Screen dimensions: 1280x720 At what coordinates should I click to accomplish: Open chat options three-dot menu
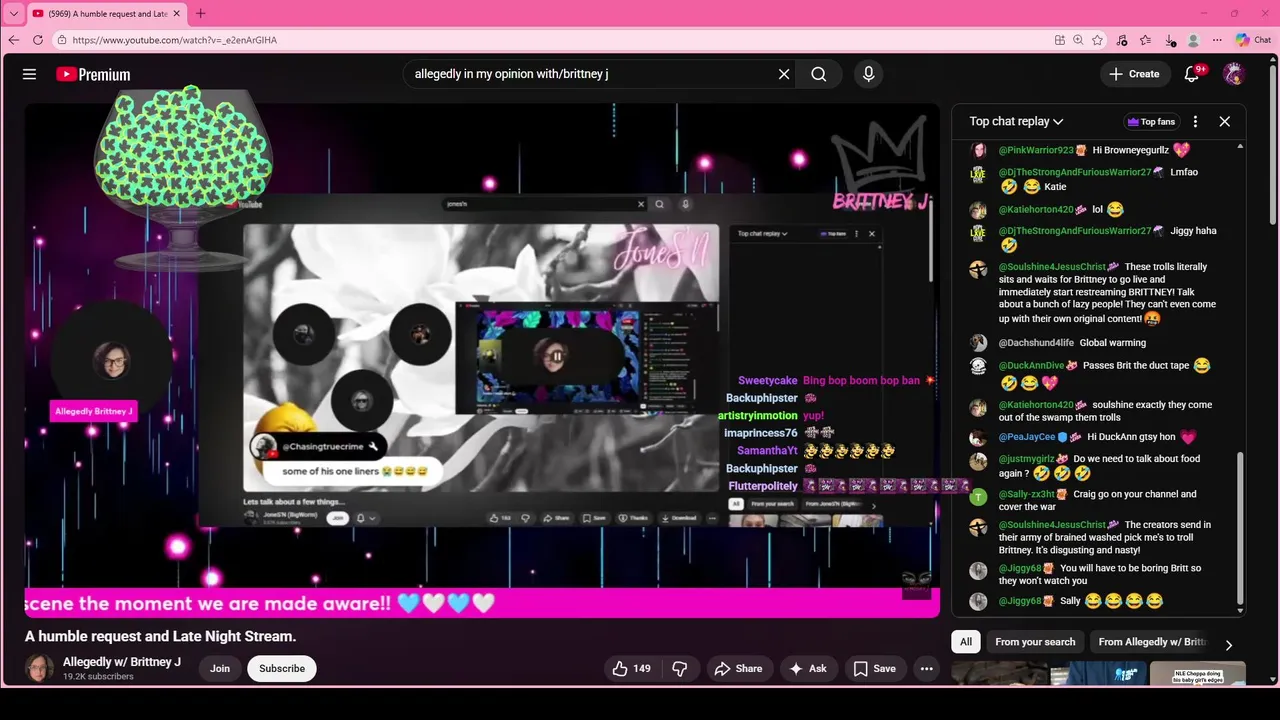tap(1195, 121)
